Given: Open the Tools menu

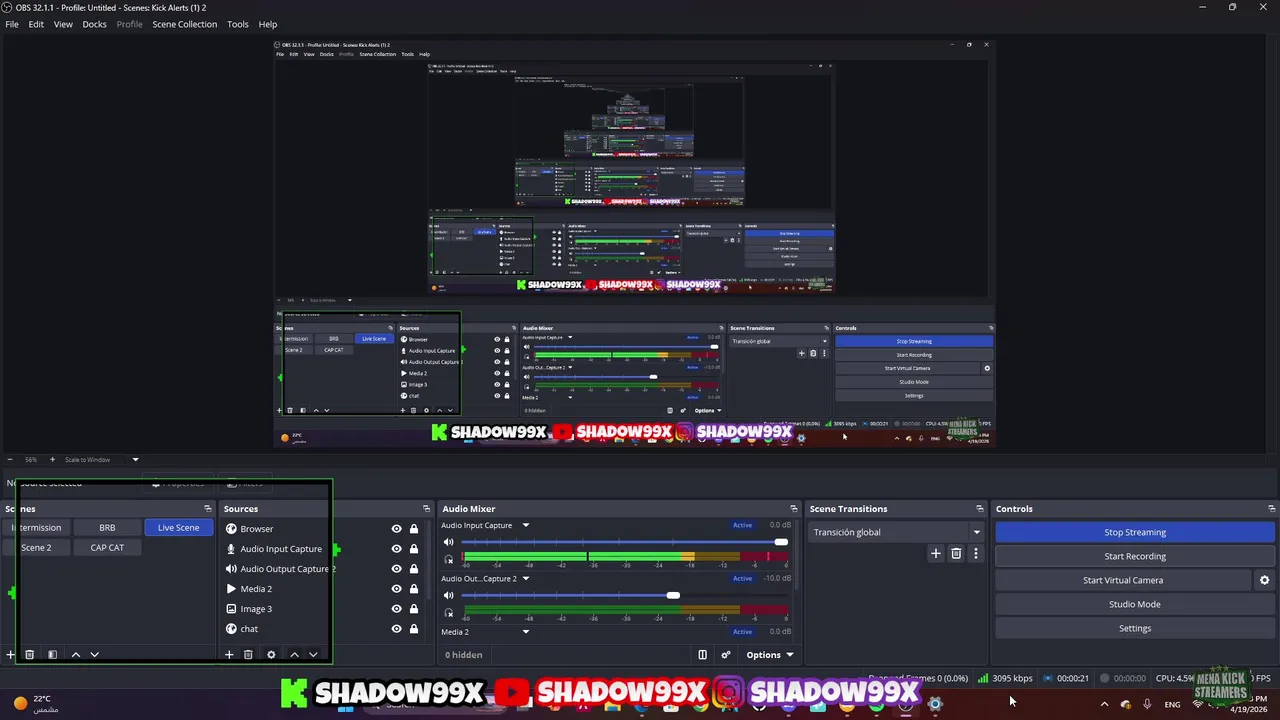Looking at the screenshot, I should (238, 24).
